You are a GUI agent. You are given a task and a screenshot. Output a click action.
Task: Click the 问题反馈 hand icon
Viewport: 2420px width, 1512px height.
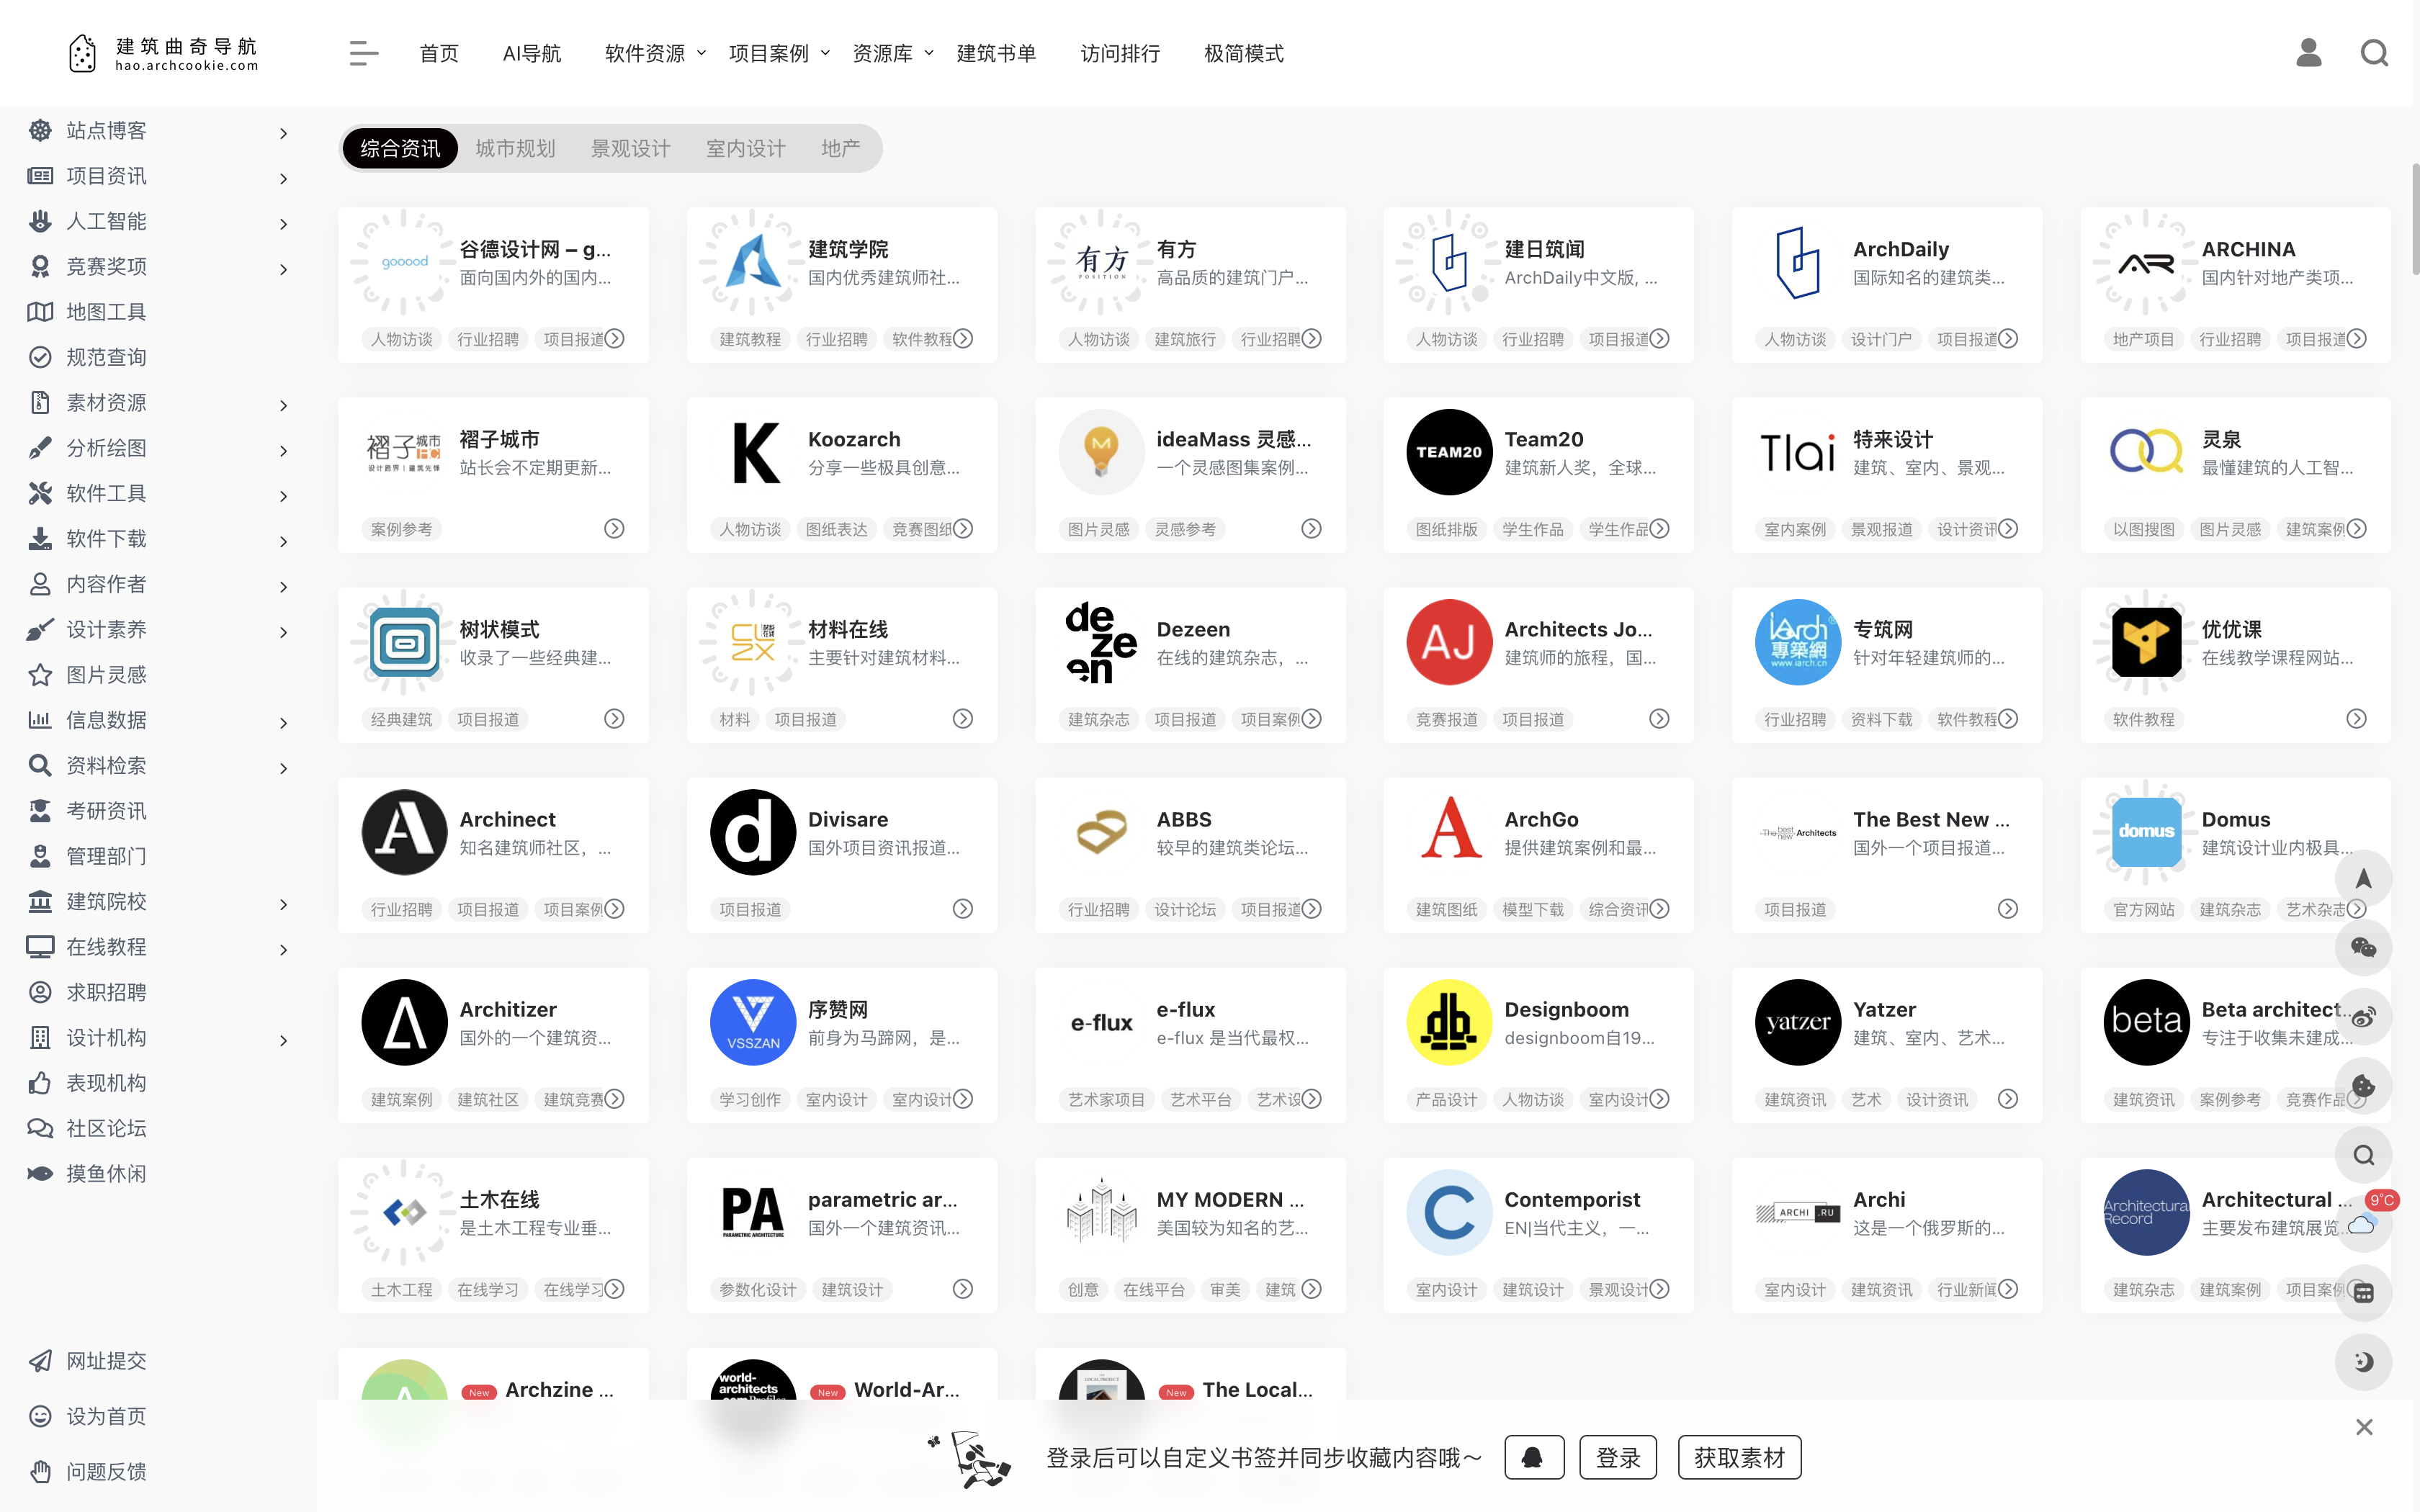tap(40, 1471)
